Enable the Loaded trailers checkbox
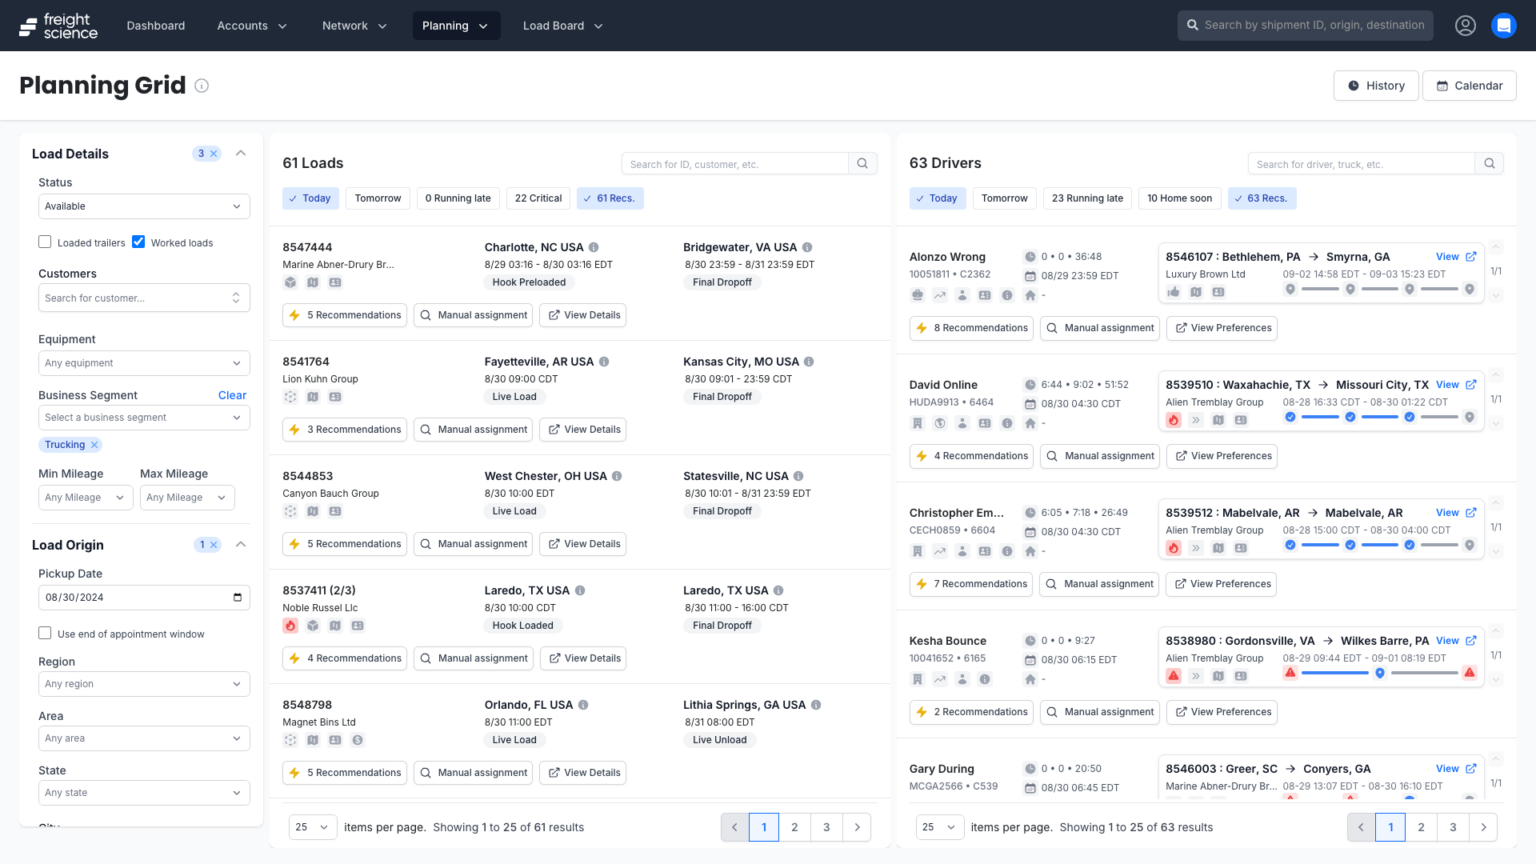1536x864 pixels. (44, 241)
